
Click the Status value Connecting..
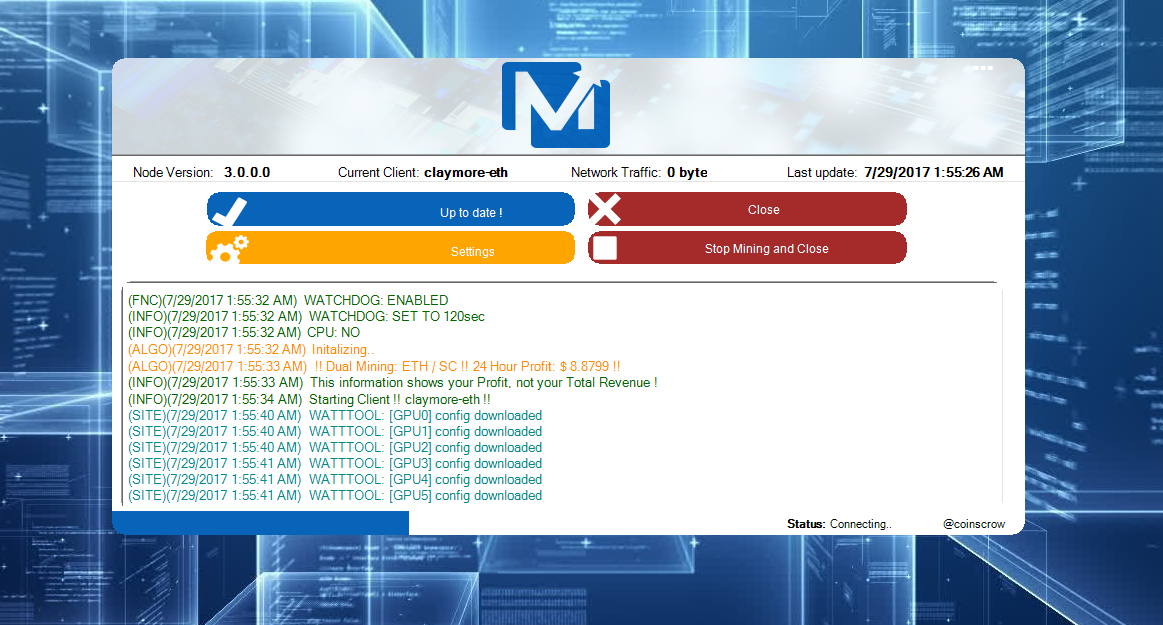click(860, 524)
